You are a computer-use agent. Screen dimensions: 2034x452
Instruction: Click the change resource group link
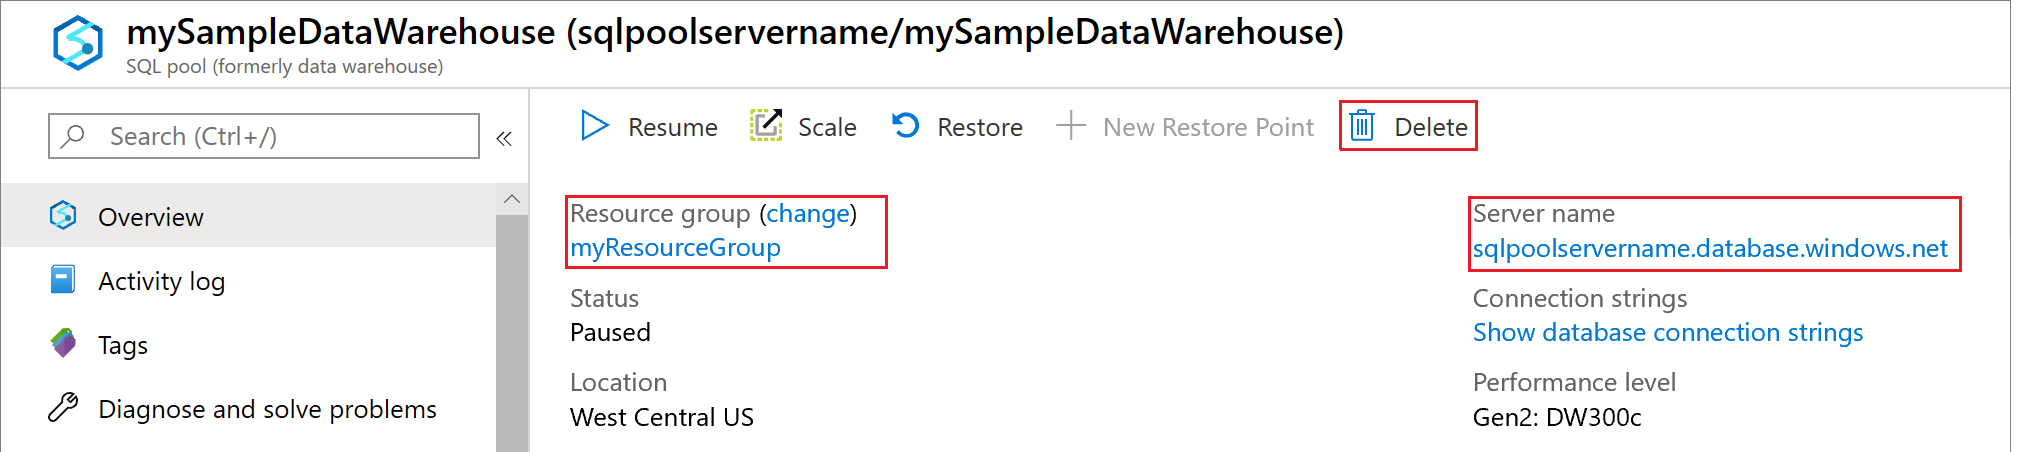click(807, 213)
